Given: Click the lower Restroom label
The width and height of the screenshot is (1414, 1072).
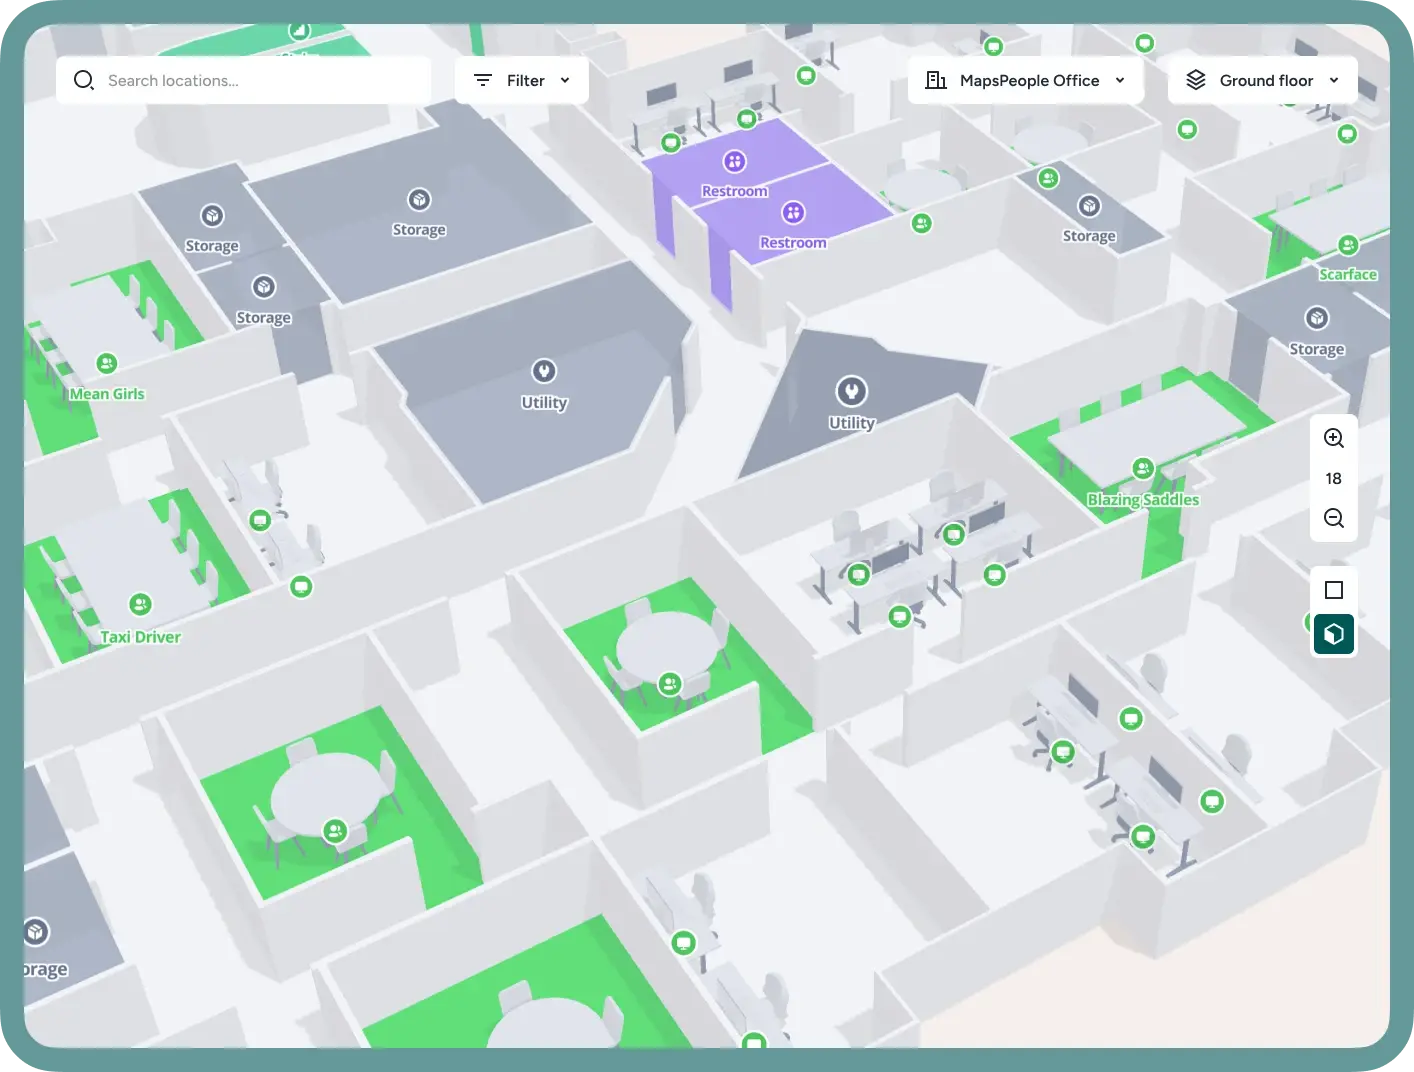Looking at the screenshot, I should point(793,243).
